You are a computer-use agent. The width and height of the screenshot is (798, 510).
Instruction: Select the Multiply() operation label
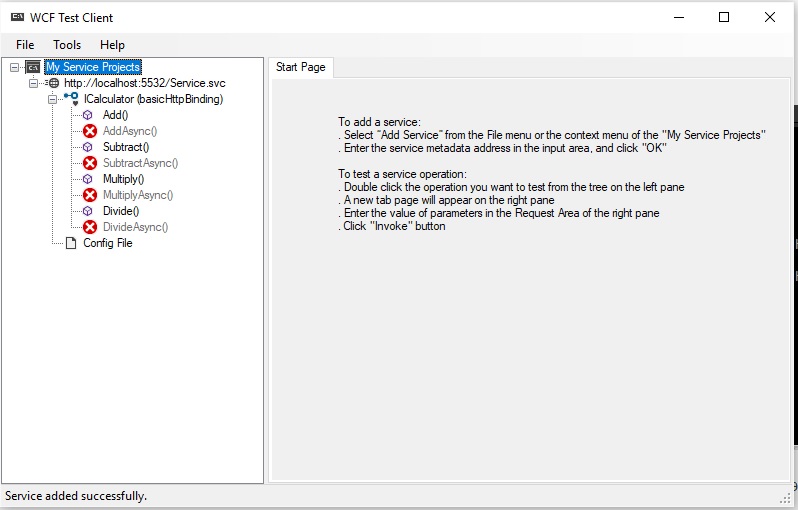124,179
